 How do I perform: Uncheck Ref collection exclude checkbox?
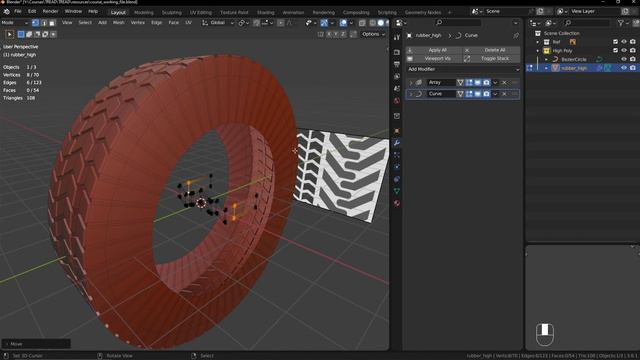tap(616, 42)
